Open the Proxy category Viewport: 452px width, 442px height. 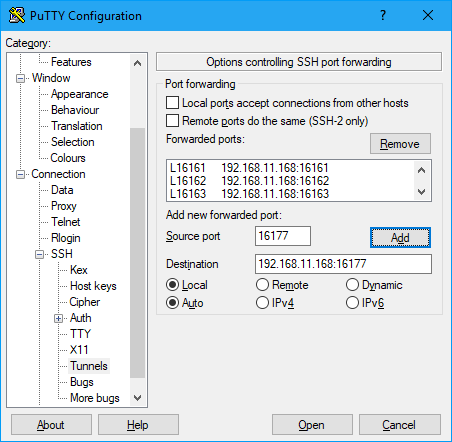[64, 206]
